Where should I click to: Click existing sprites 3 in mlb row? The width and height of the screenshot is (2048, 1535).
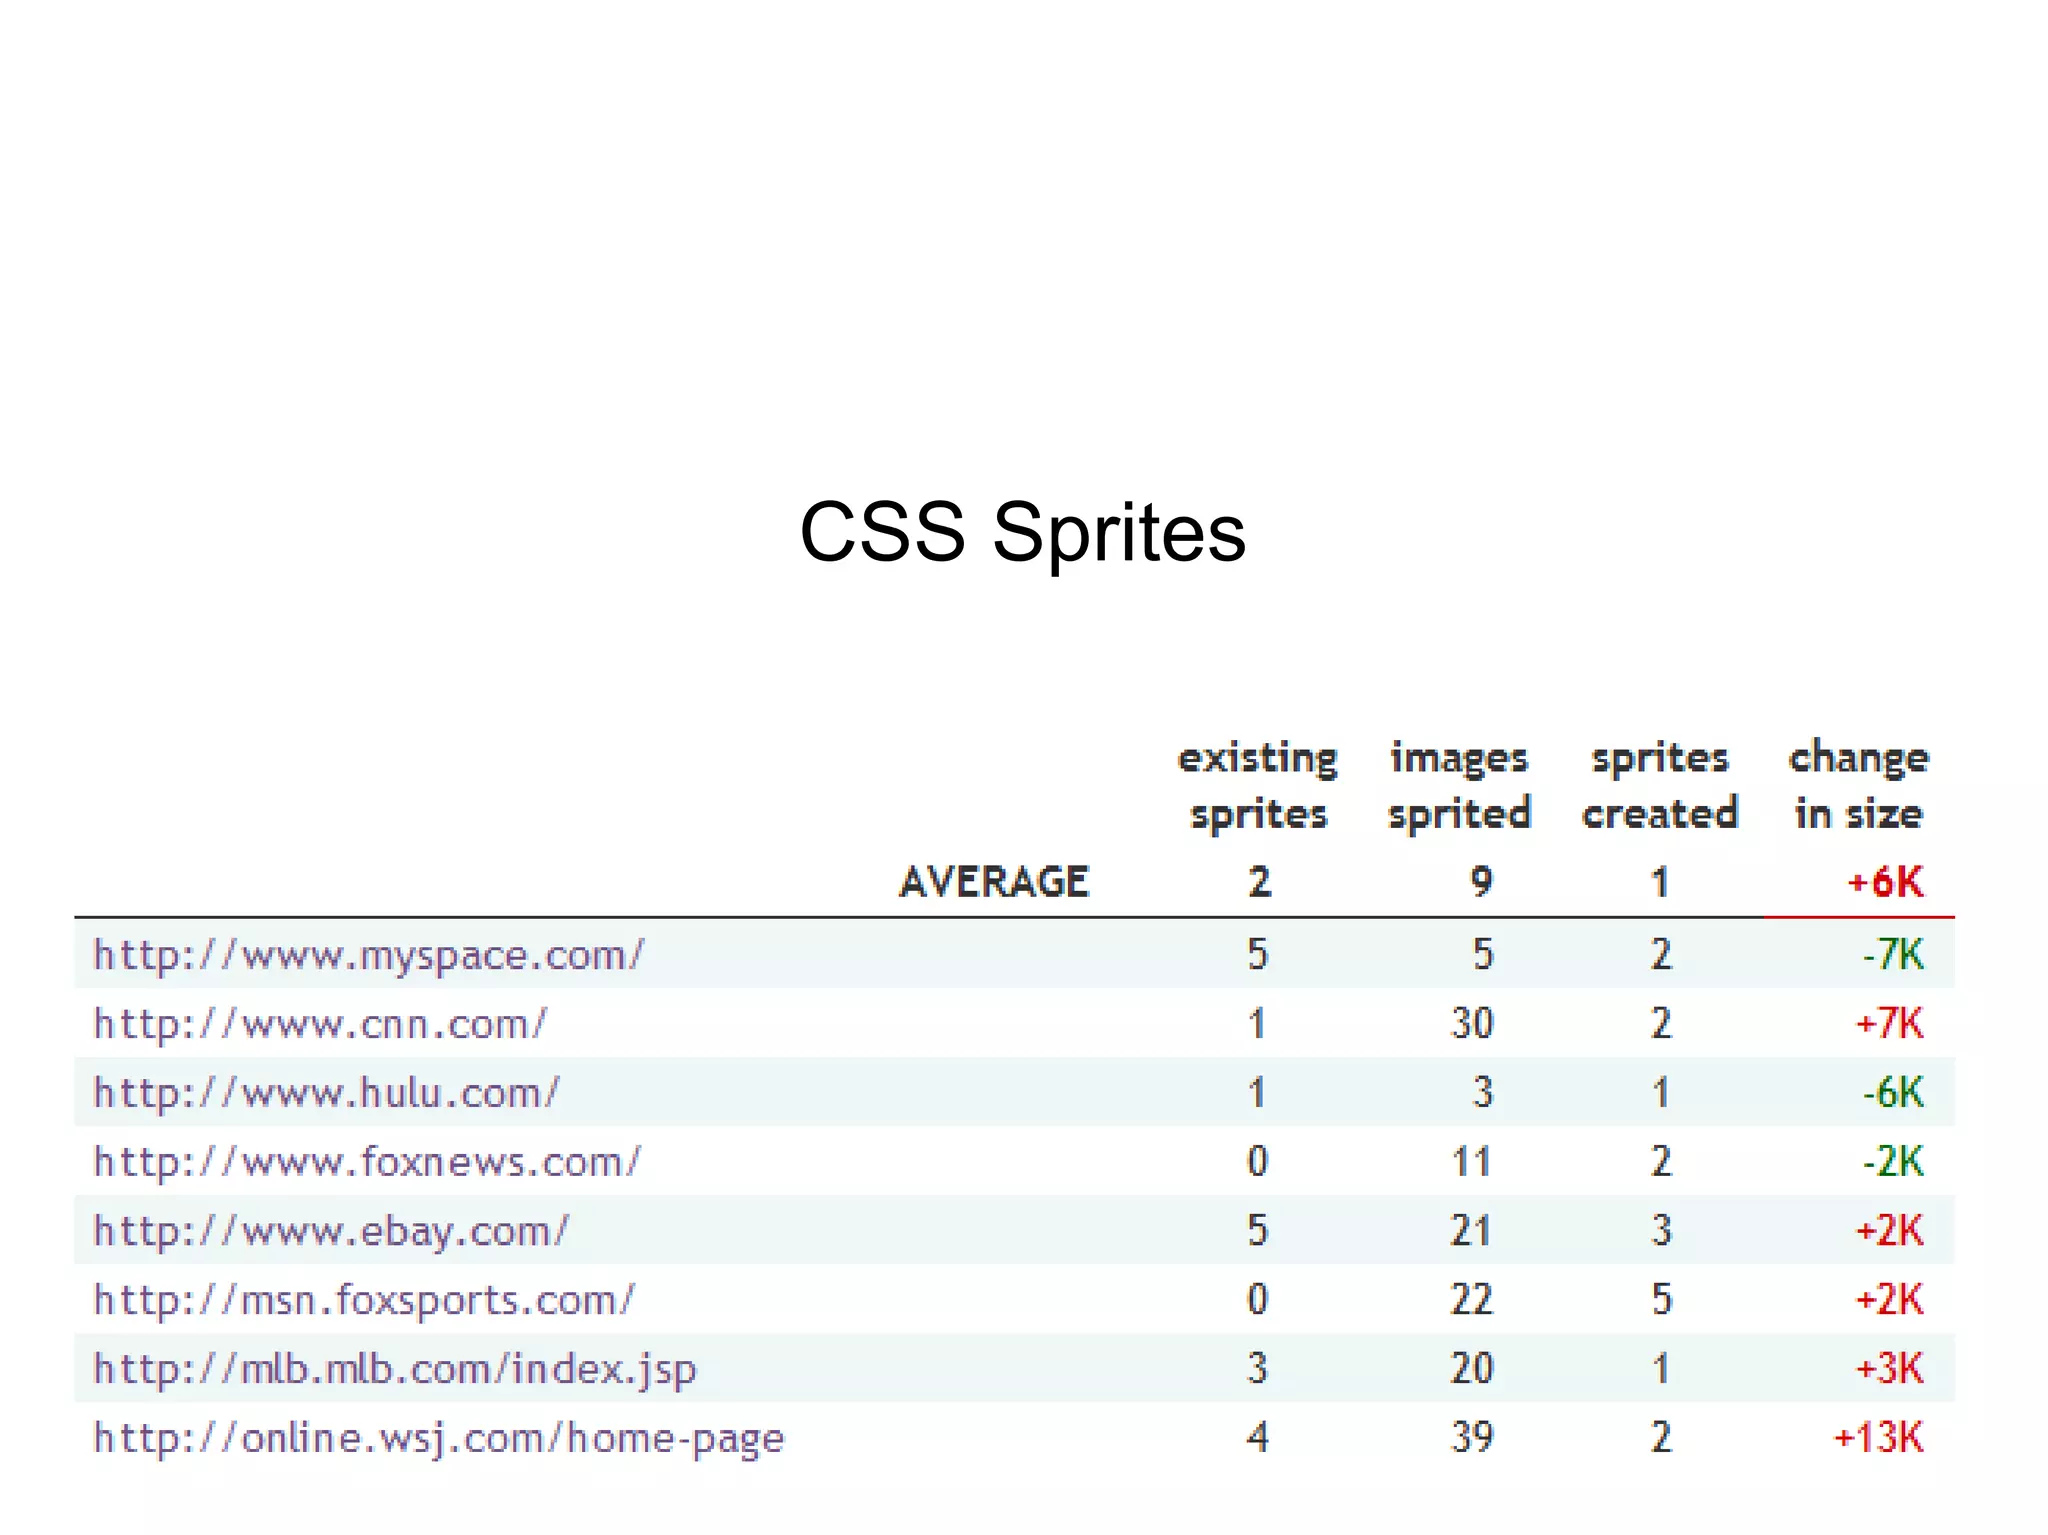1258,1369
